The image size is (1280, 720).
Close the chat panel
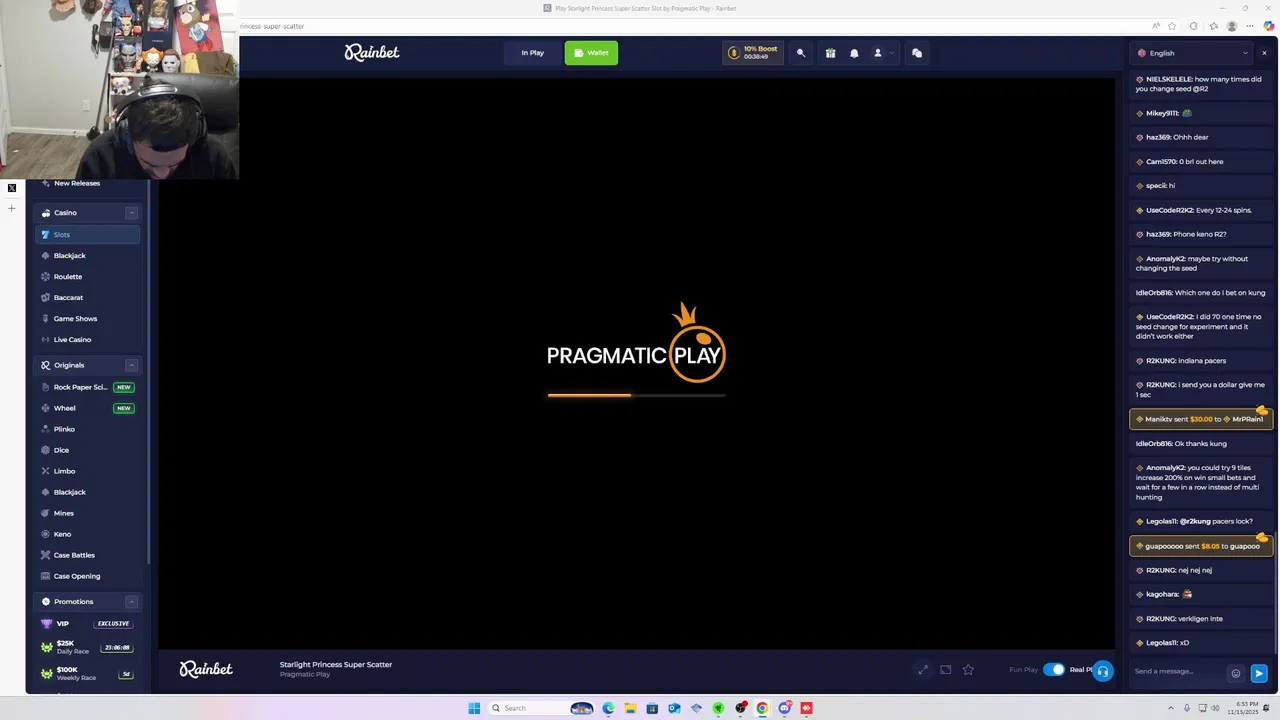1264,53
